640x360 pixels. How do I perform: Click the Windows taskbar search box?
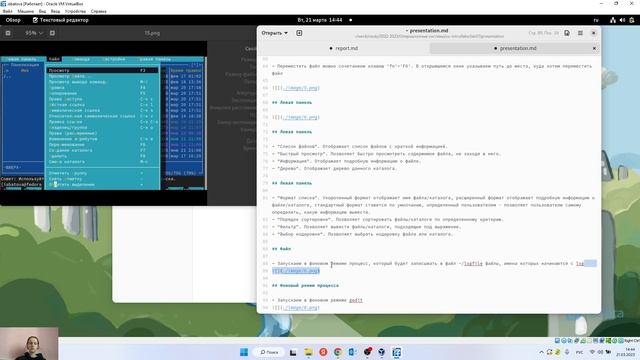tap(269, 352)
